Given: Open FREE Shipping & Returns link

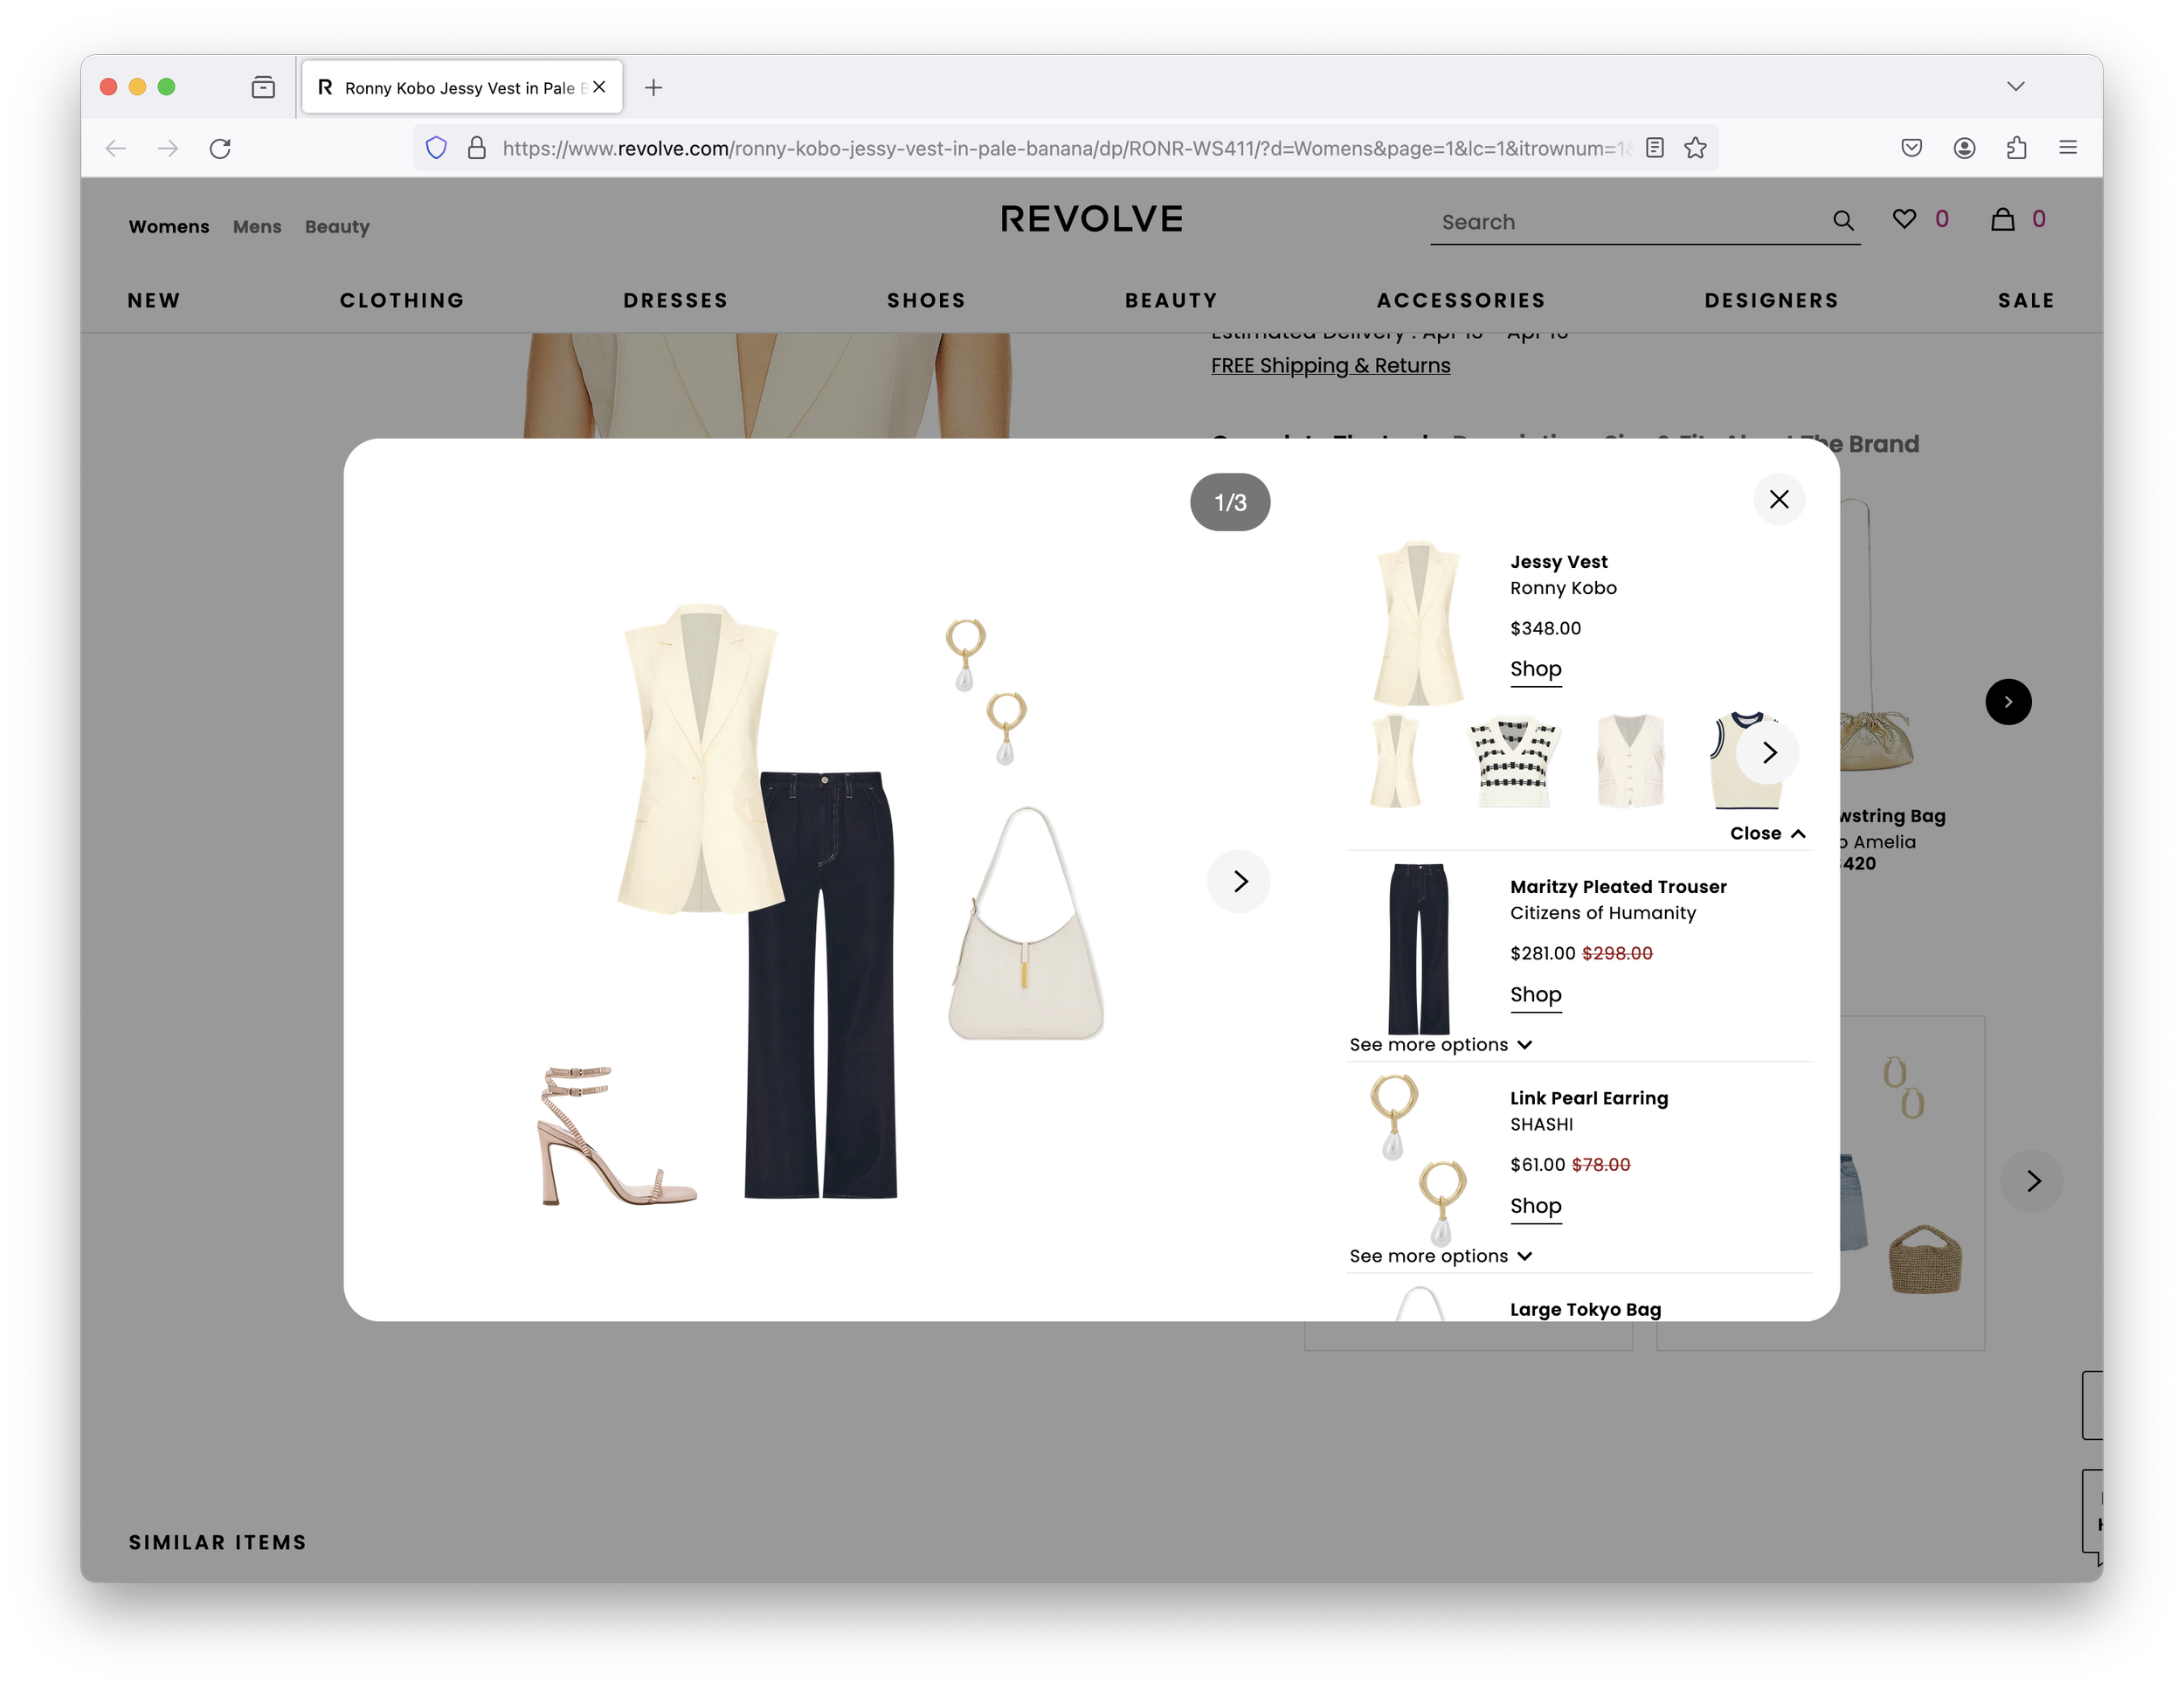Looking at the screenshot, I should [1330, 366].
